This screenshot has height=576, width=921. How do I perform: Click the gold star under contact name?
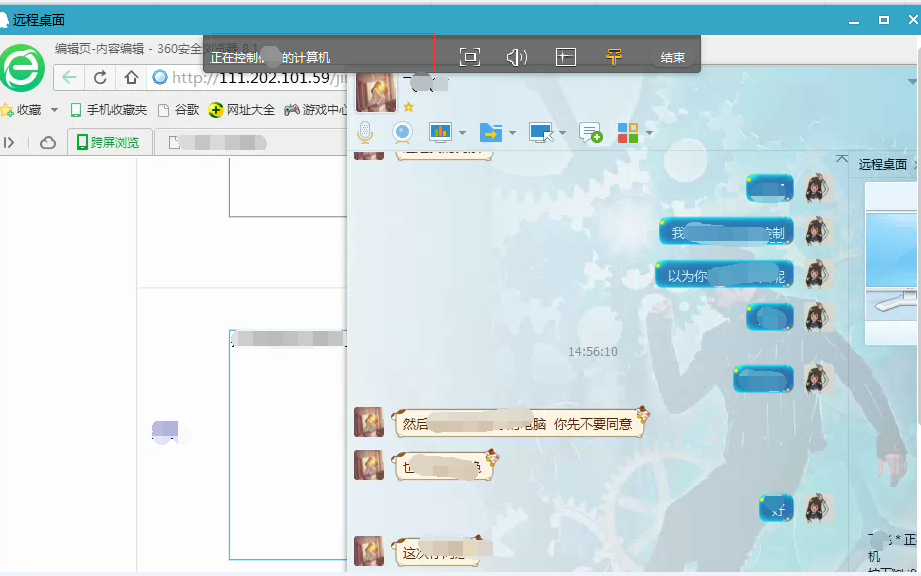pos(409,107)
